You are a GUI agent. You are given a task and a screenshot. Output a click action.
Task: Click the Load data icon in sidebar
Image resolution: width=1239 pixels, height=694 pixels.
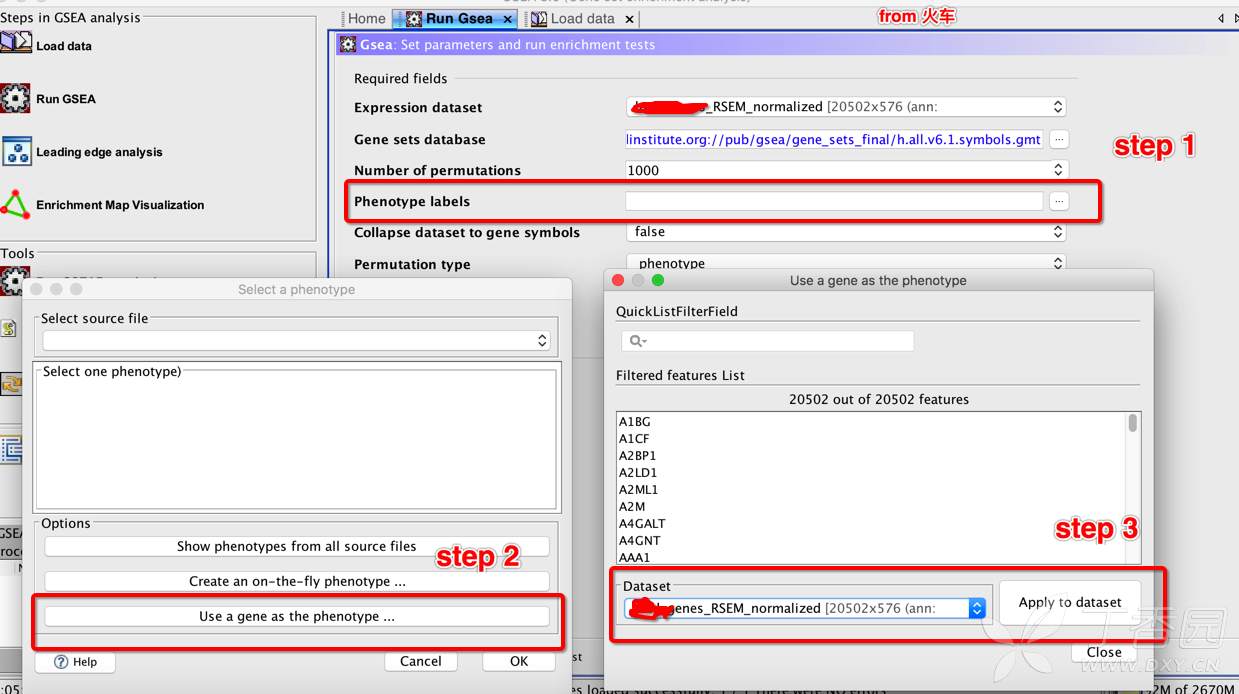click(16, 44)
